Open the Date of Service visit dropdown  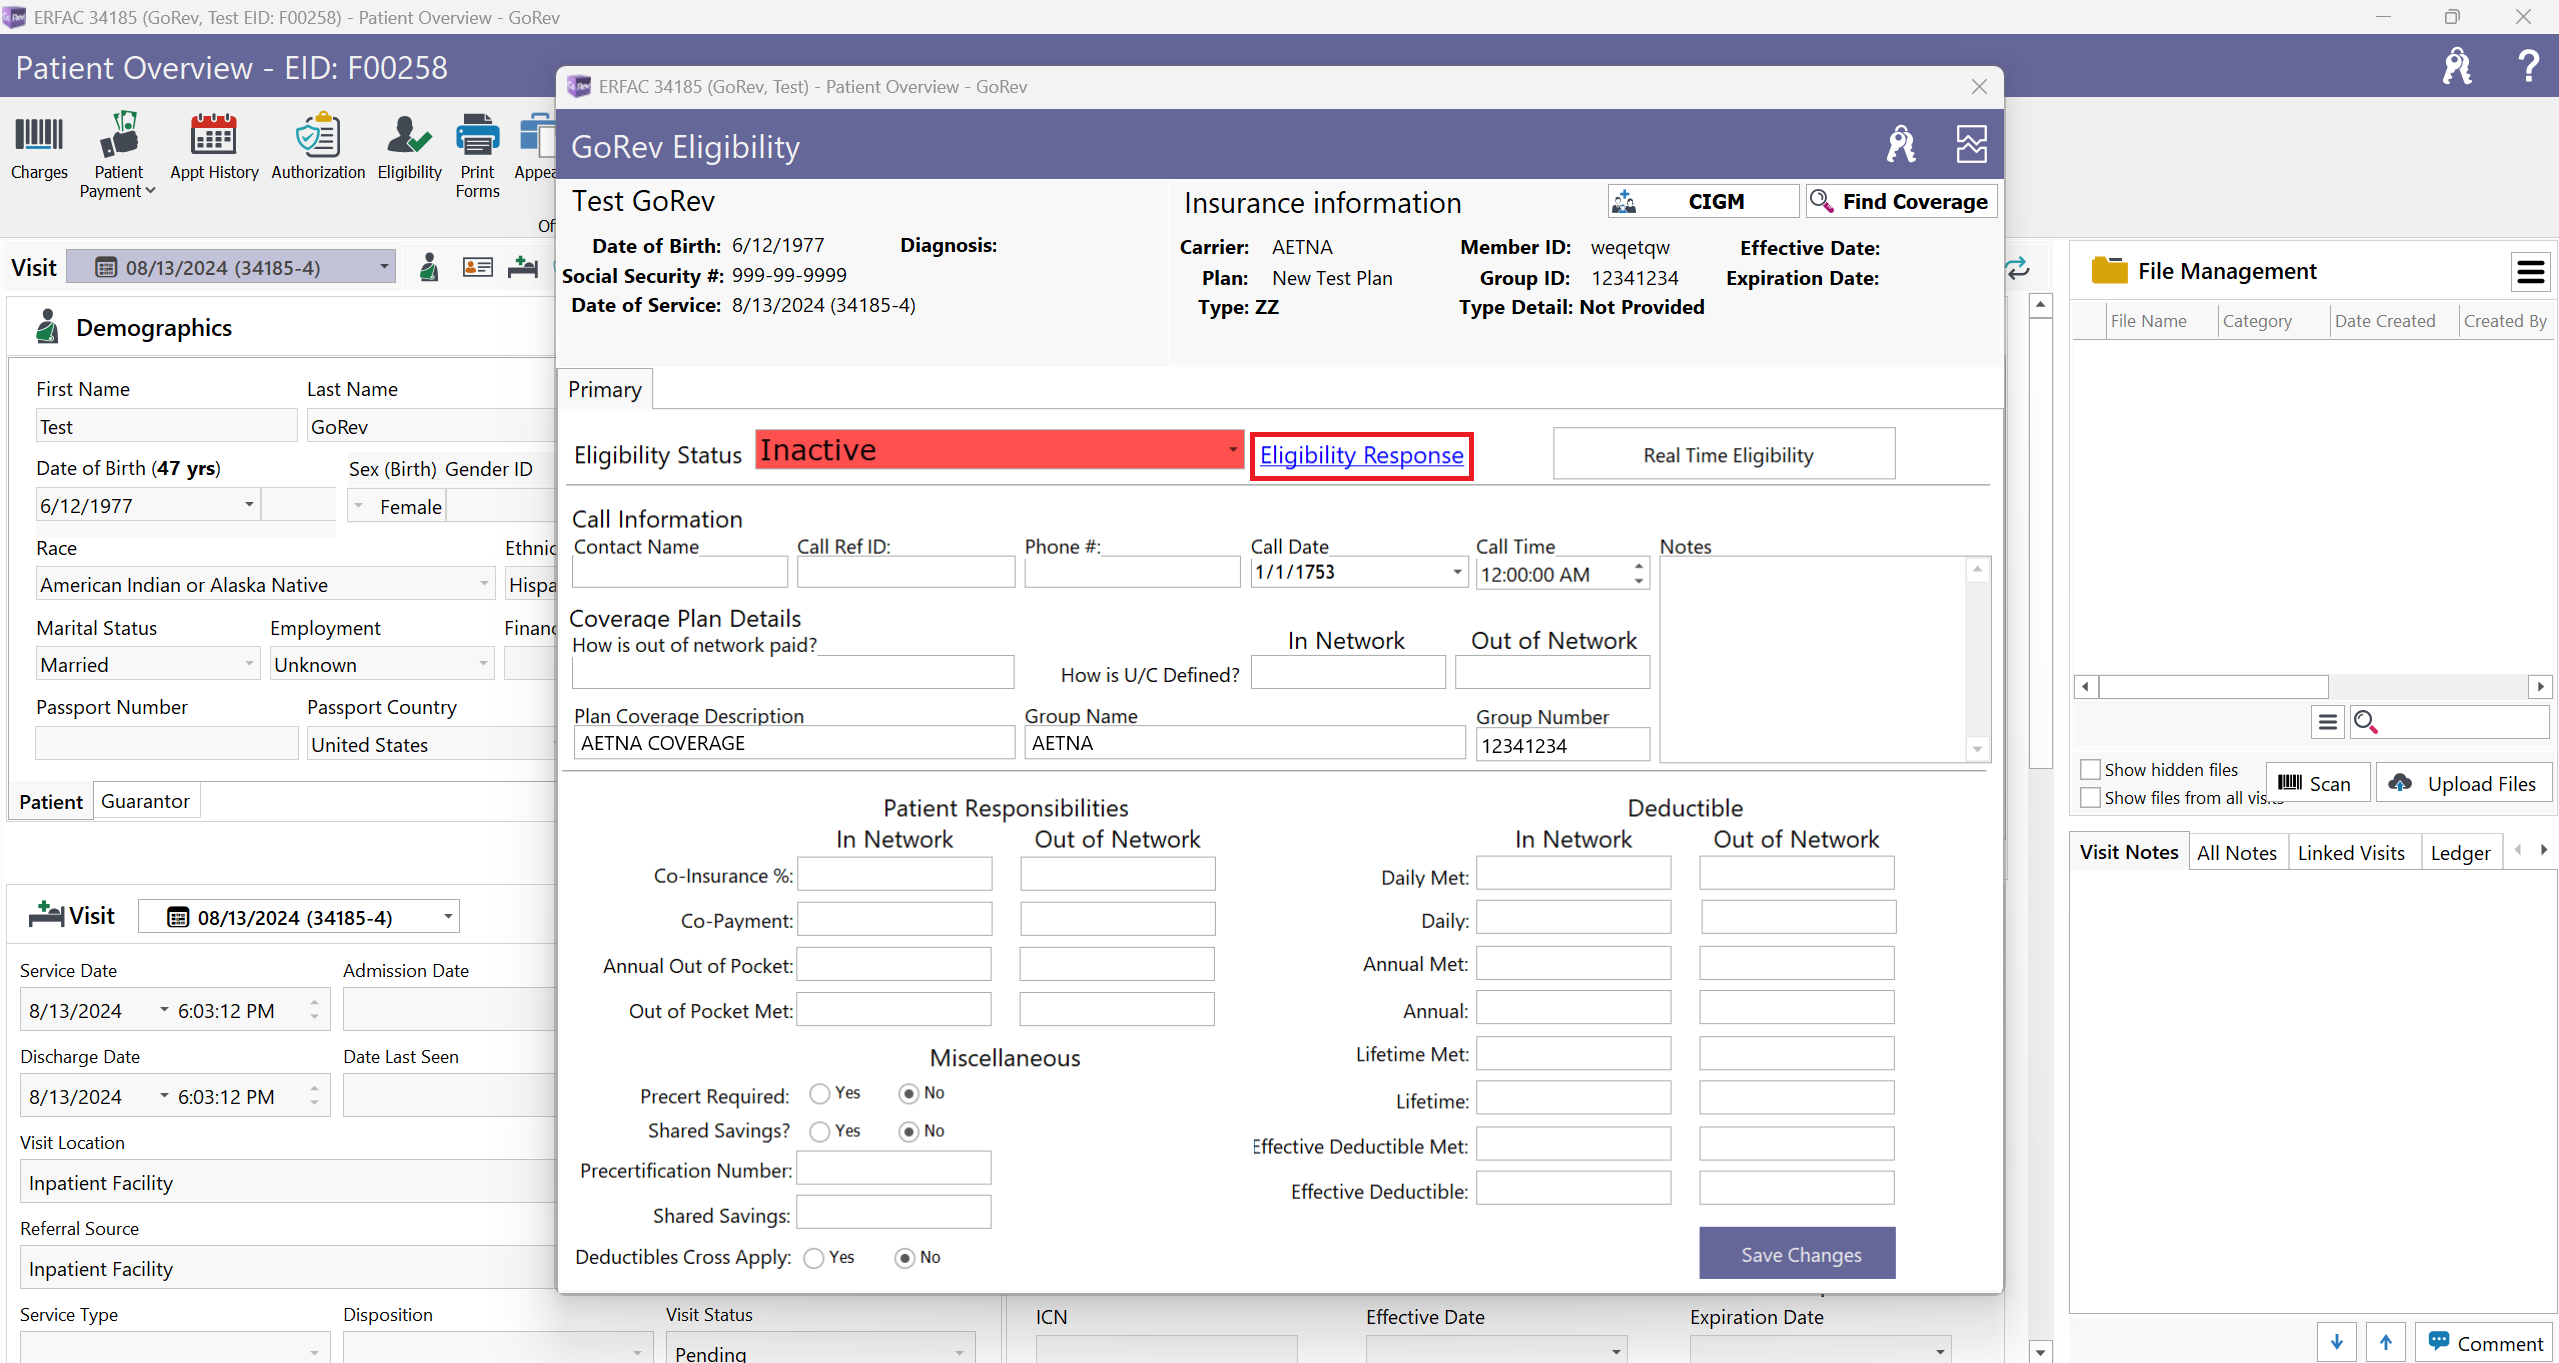[x=377, y=268]
